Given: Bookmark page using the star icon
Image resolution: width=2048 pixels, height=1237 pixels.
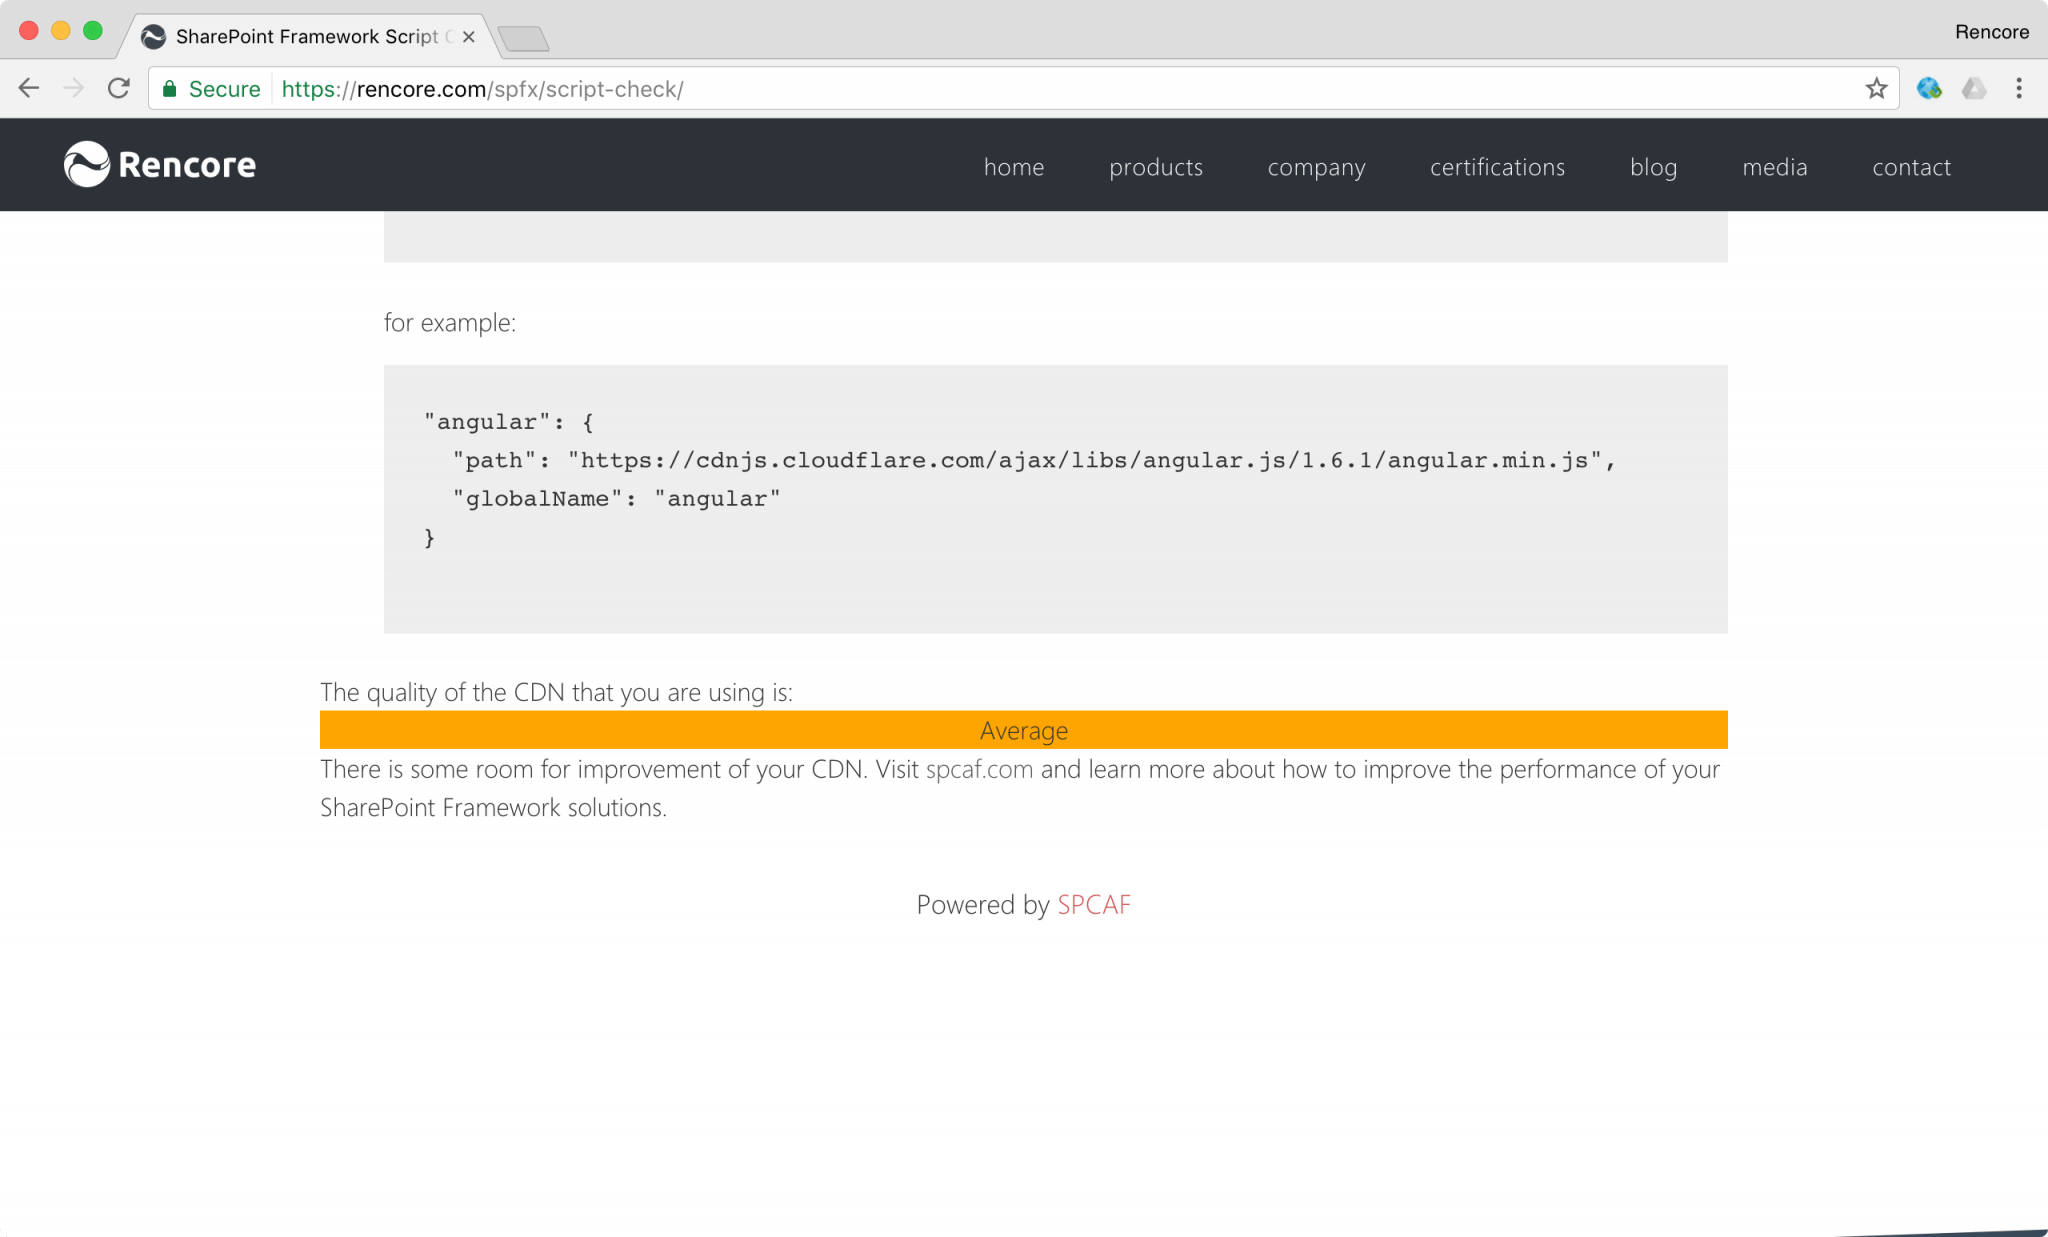Looking at the screenshot, I should [x=1876, y=89].
